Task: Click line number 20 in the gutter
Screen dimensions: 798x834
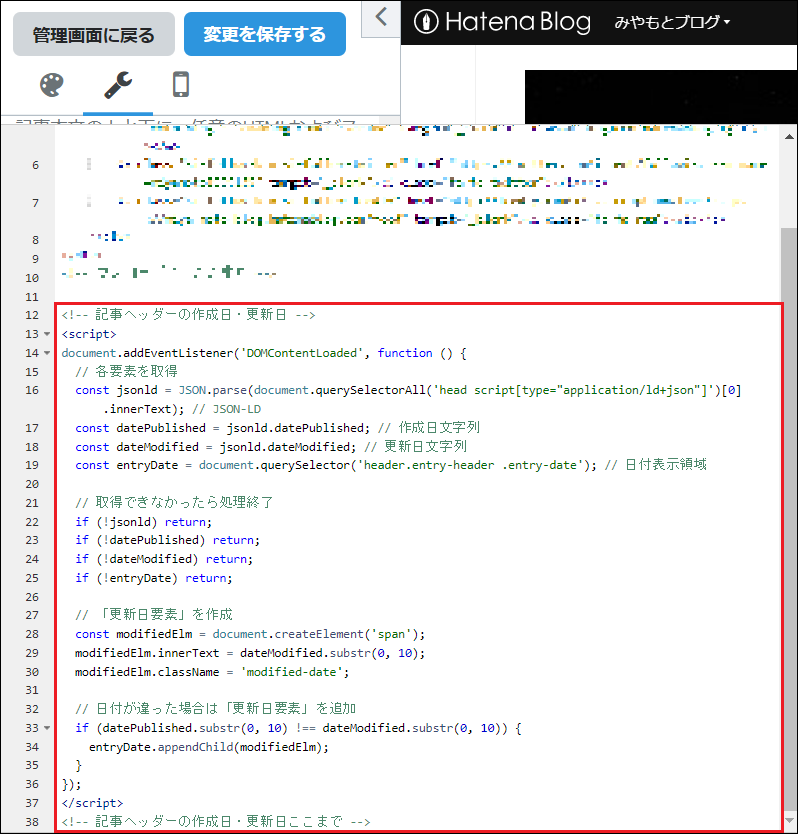Action: pyautogui.click(x=32, y=484)
